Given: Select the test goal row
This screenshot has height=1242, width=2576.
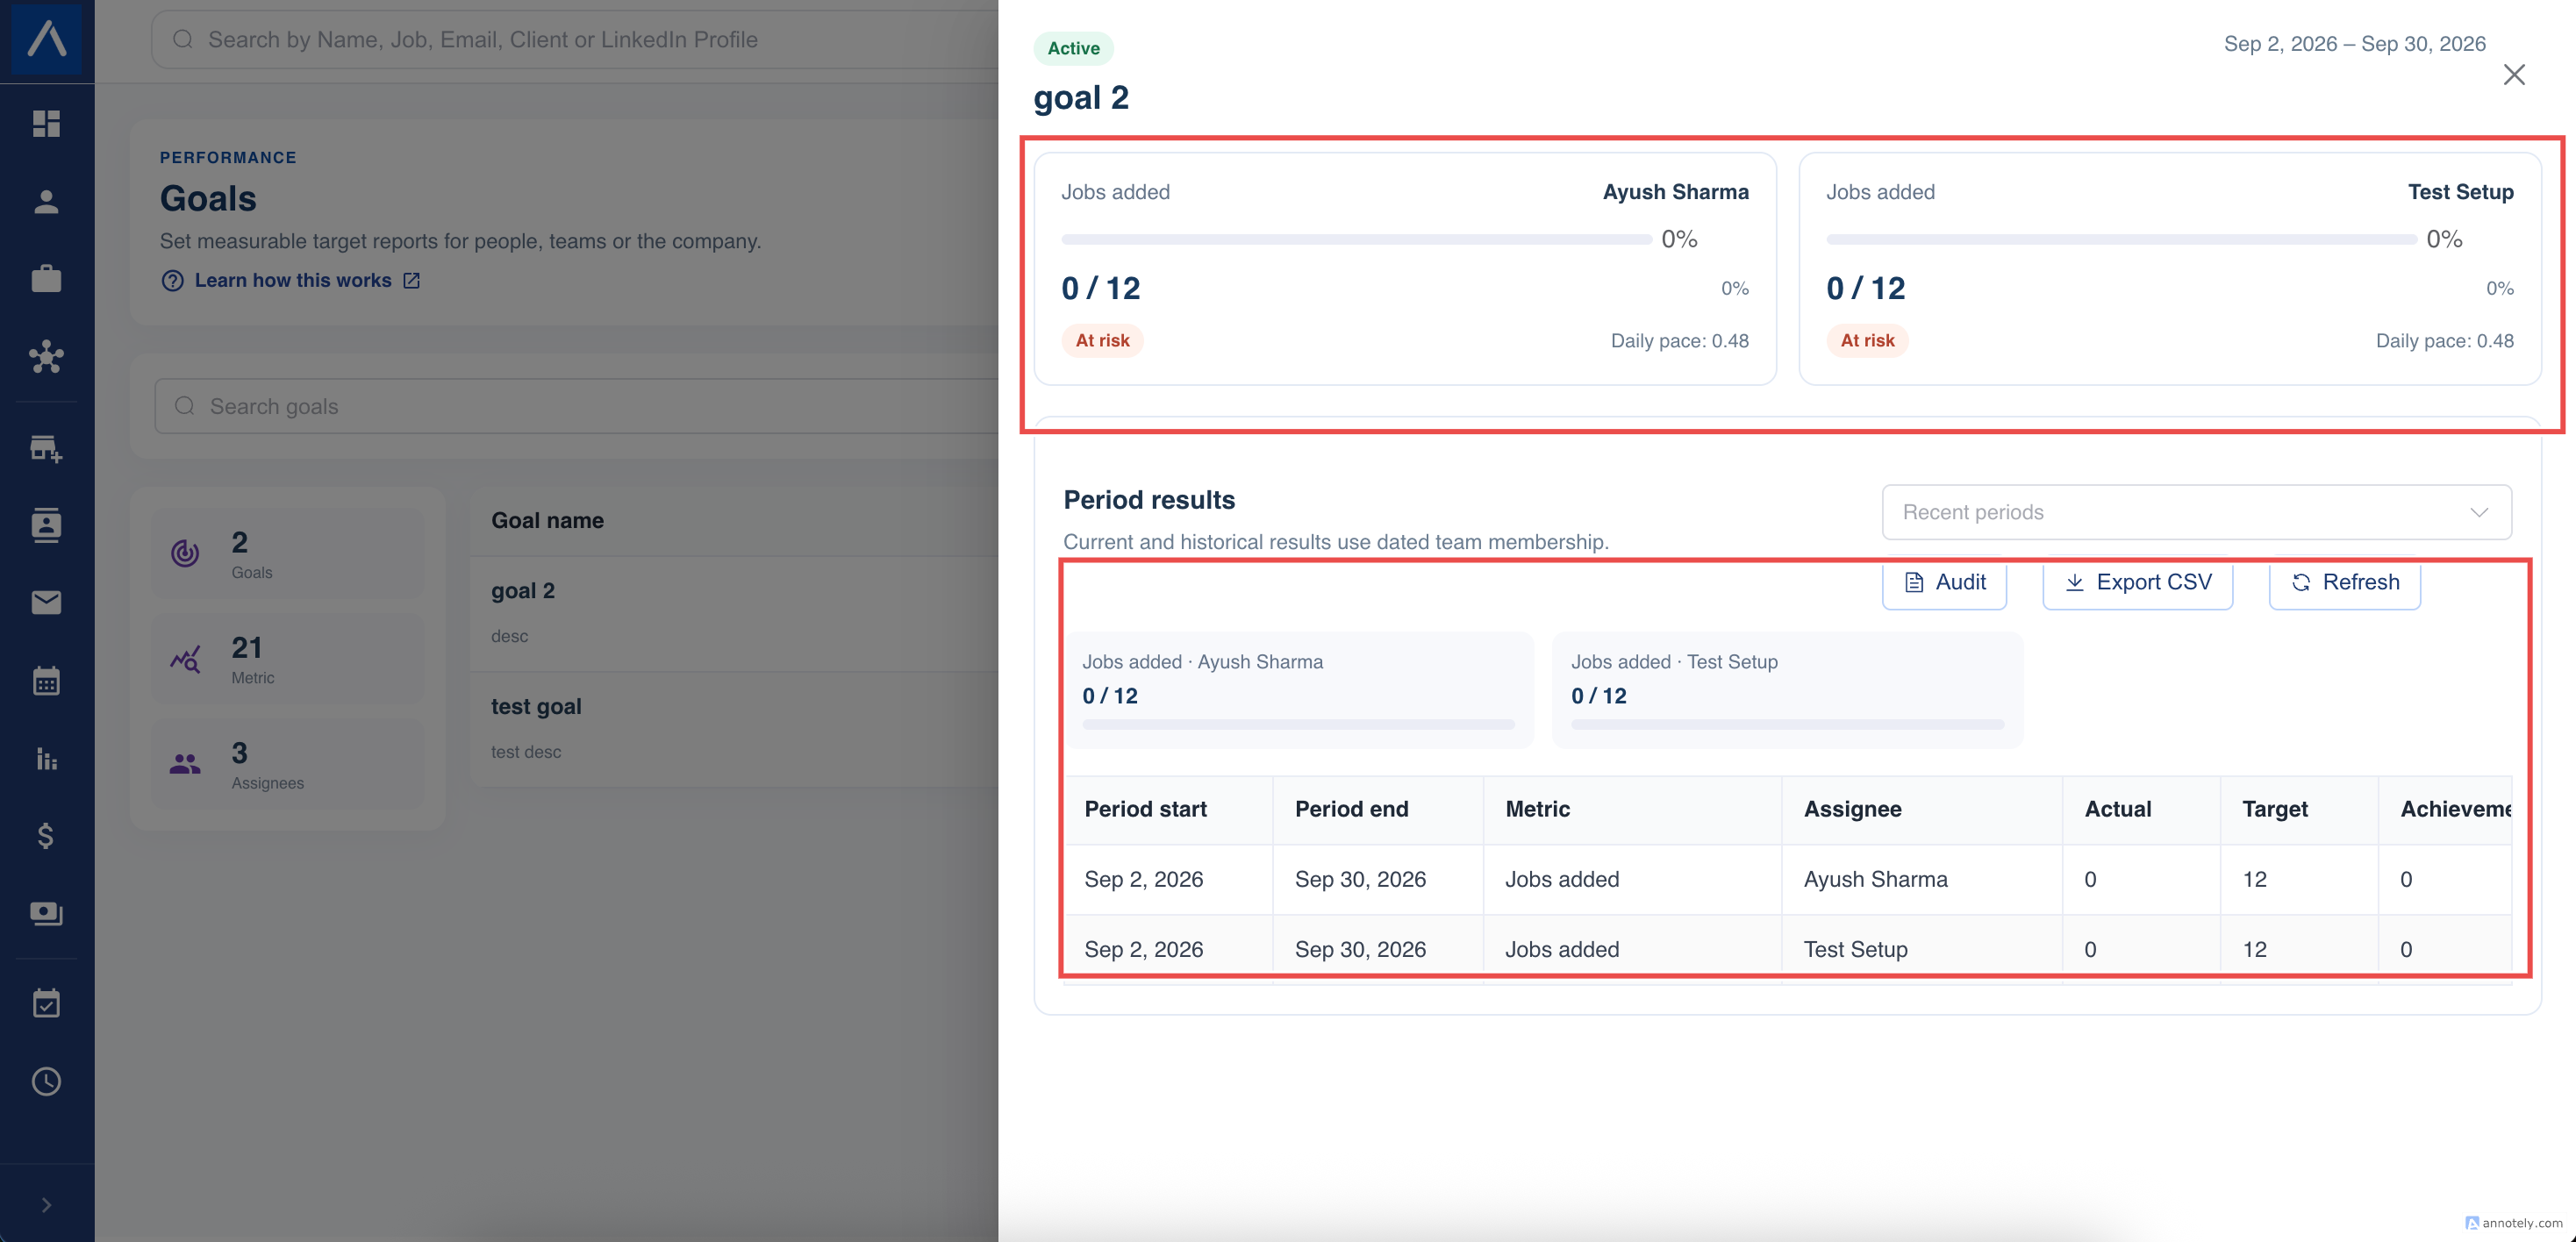Looking at the screenshot, I should 734,728.
